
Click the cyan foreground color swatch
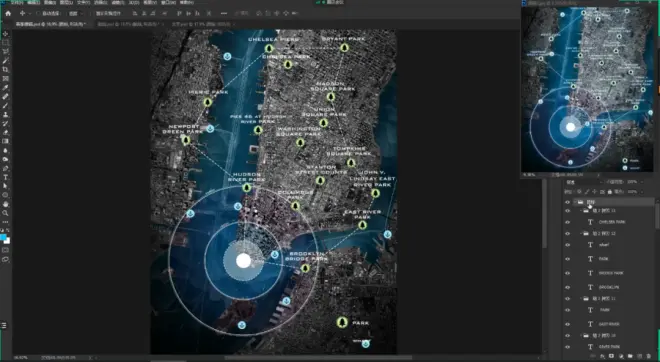[x=3, y=237]
